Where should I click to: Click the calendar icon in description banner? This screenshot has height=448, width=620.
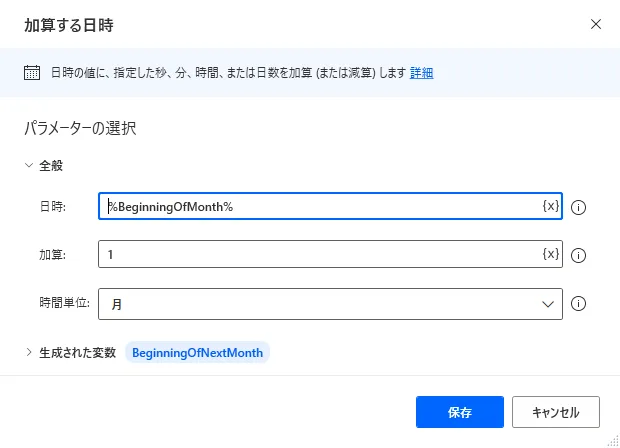pyautogui.click(x=32, y=72)
